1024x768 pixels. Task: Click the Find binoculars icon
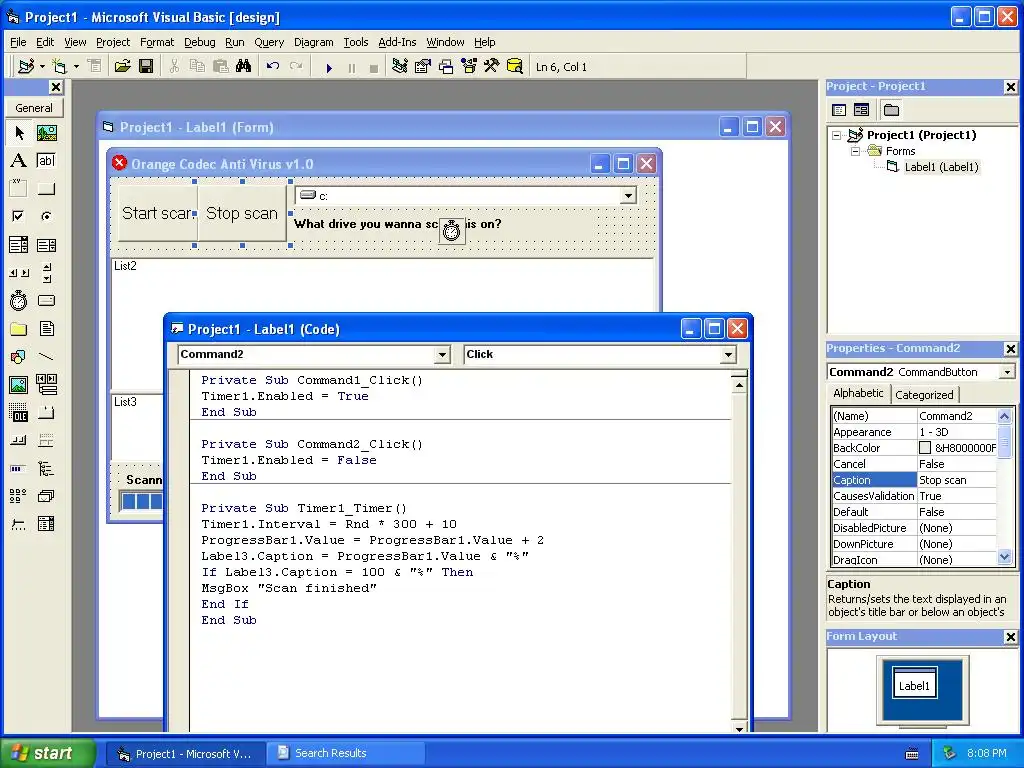[x=244, y=67]
